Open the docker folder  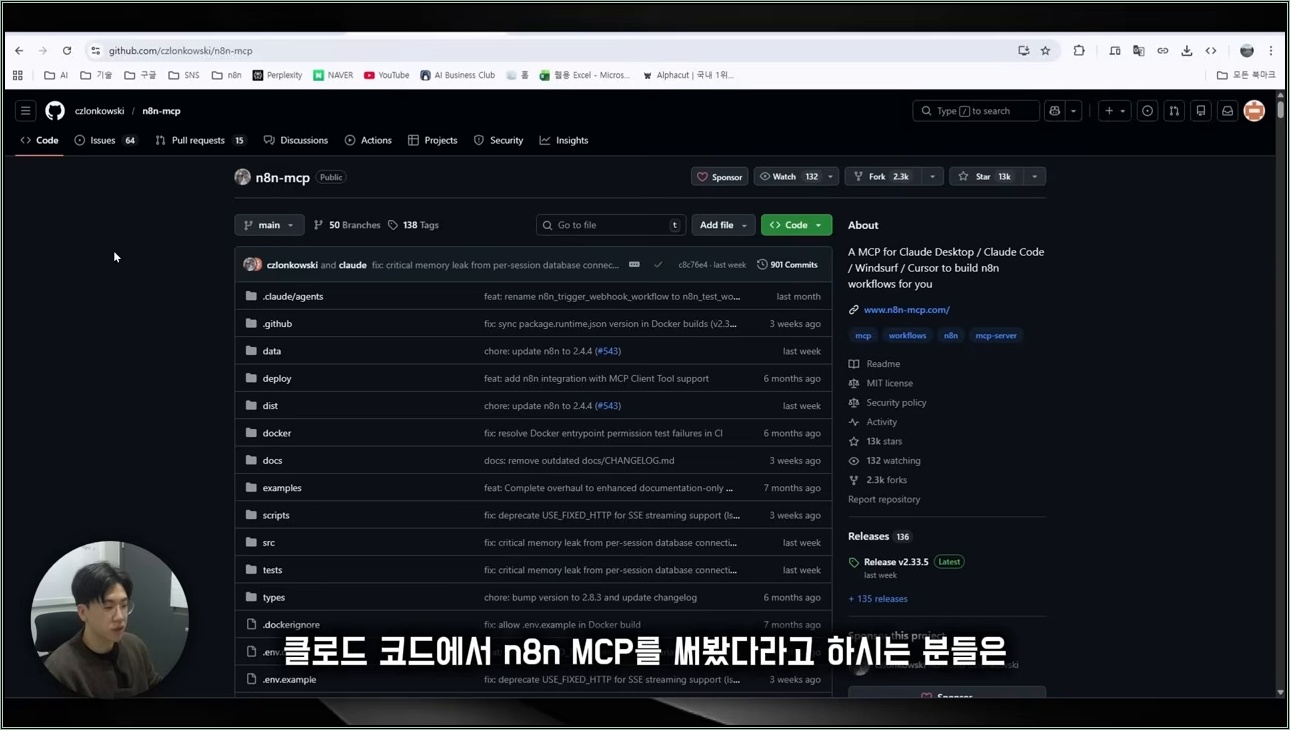coord(277,433)
